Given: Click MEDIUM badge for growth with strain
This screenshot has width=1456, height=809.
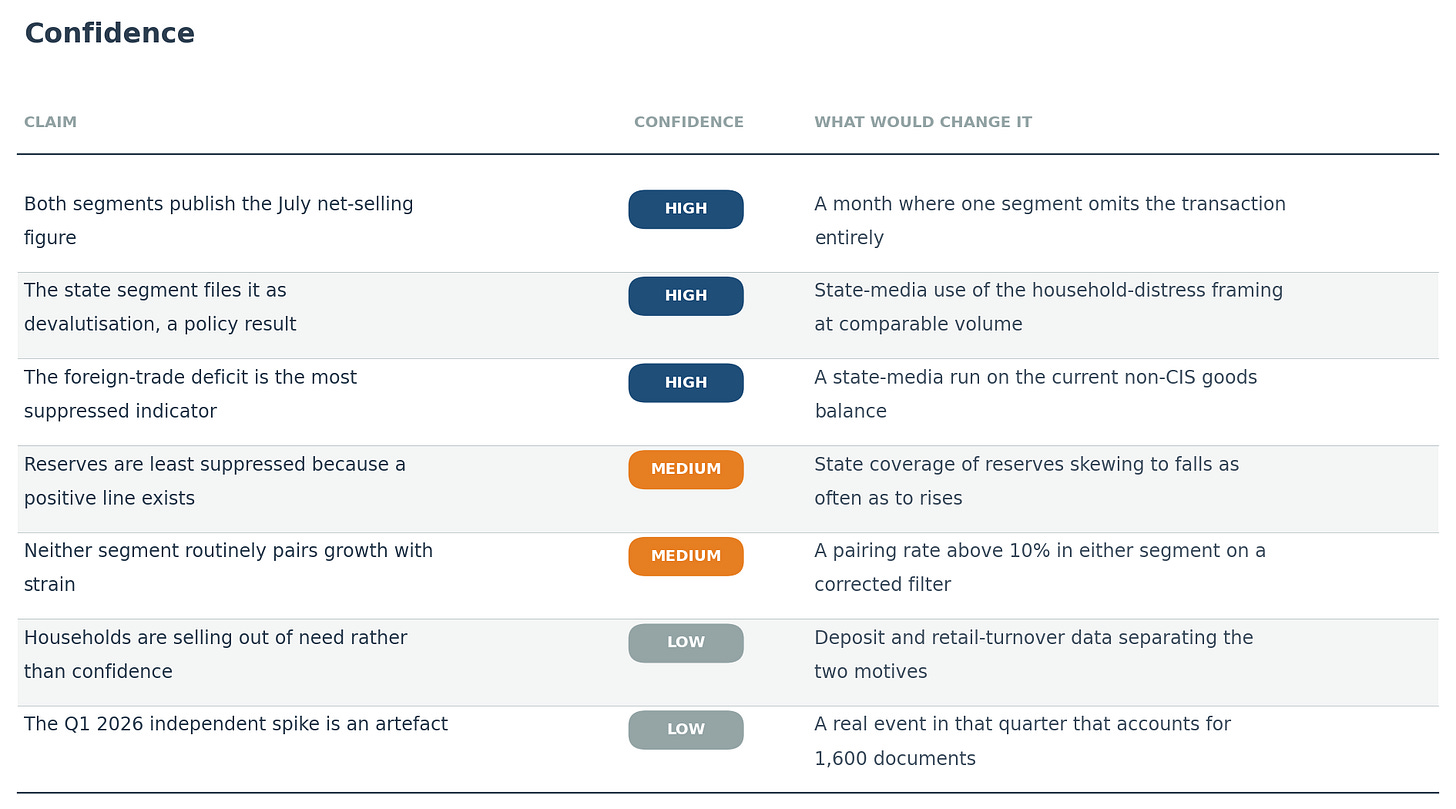Looking at the screenshot, I should coord(686,556).
